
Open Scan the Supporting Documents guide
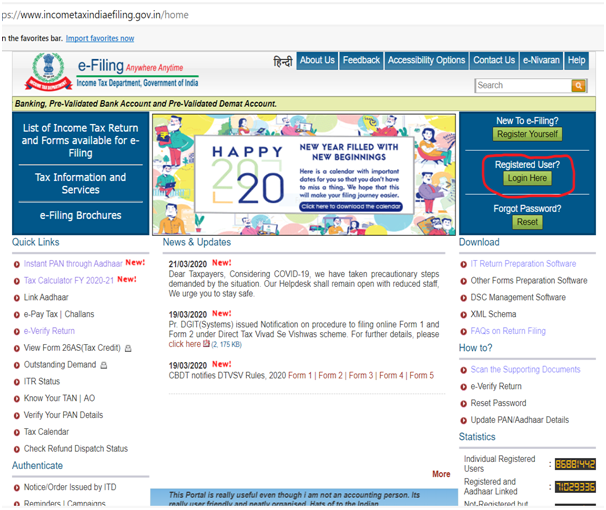pos(525,370)
